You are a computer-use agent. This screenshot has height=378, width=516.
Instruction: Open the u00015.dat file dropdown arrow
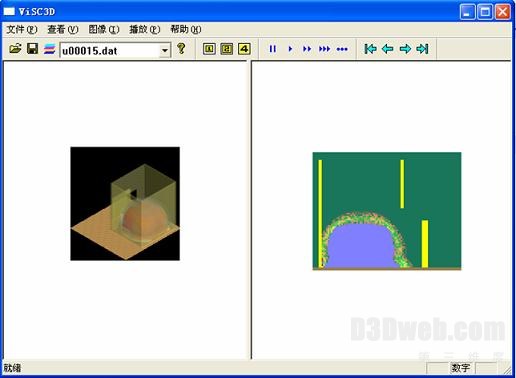(x=165, y=50)
